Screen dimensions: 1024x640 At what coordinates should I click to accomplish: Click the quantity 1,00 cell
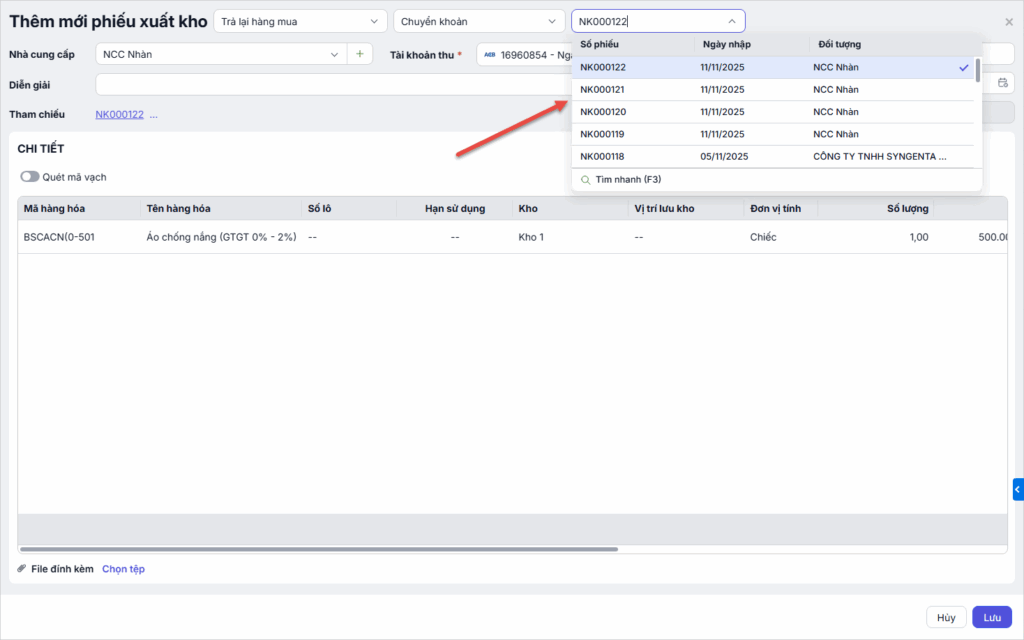(x=918, y=237)
